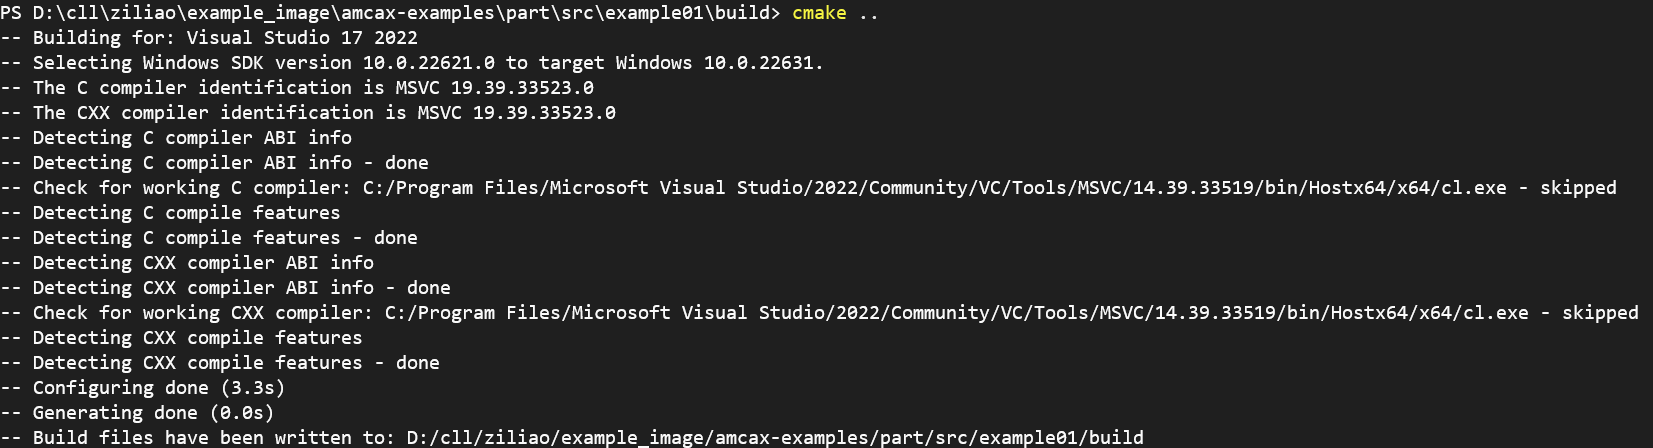Click the "Detecting CXX compile features - done" line
Screen dimensions: 1653x448
(236, 363)
